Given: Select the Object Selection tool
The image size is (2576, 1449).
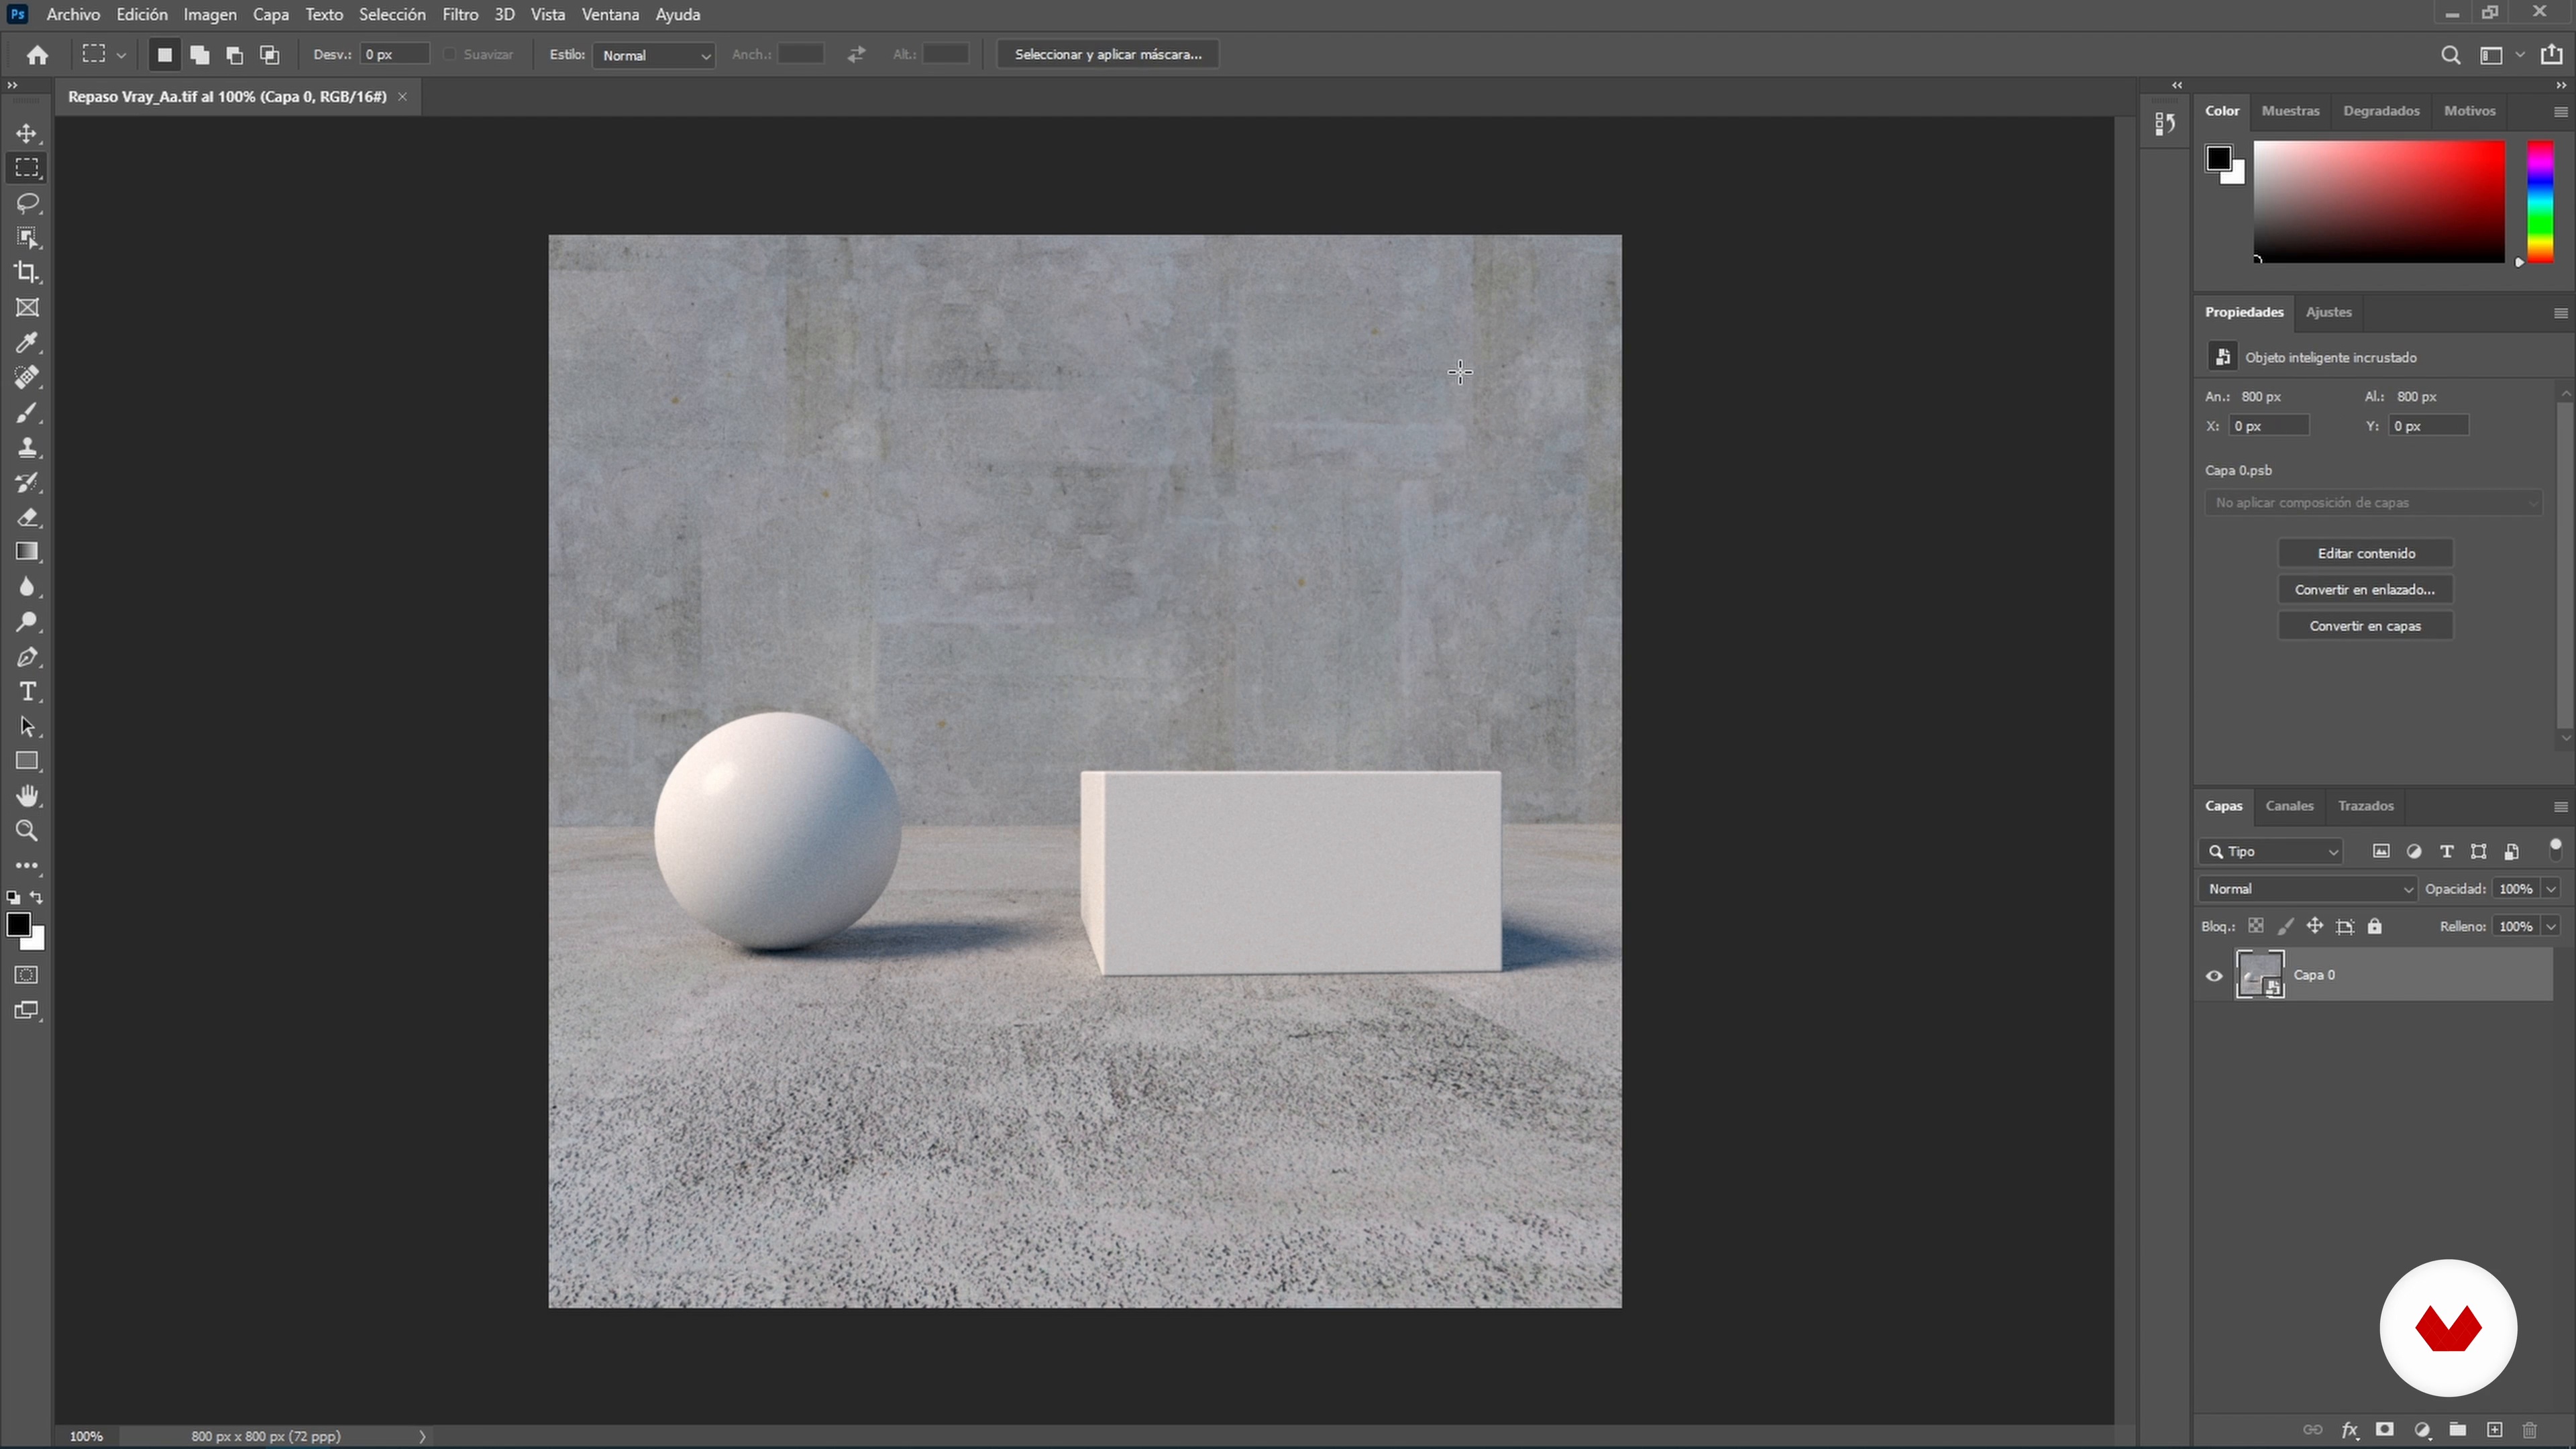Looking at the screenshot, I should 27,238.
